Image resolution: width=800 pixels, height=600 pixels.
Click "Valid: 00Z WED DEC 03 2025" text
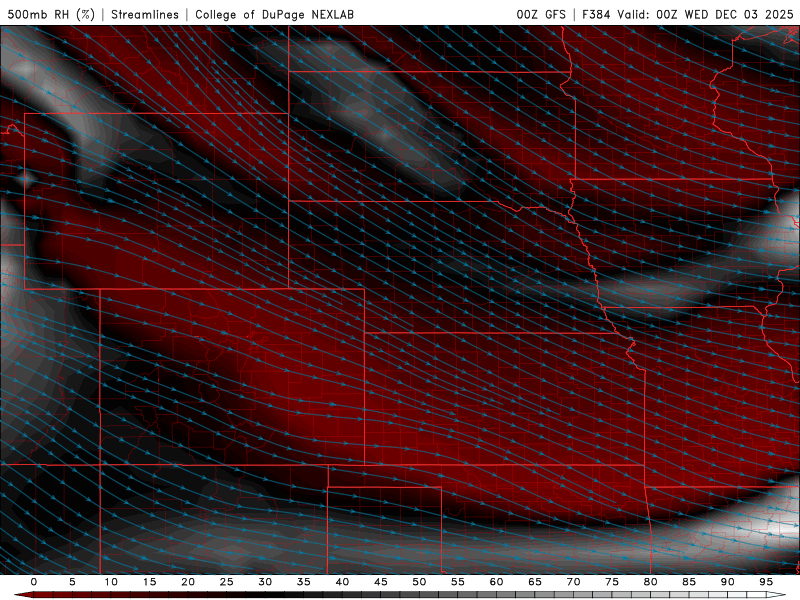pyautogui.click(x=705, y=14)
